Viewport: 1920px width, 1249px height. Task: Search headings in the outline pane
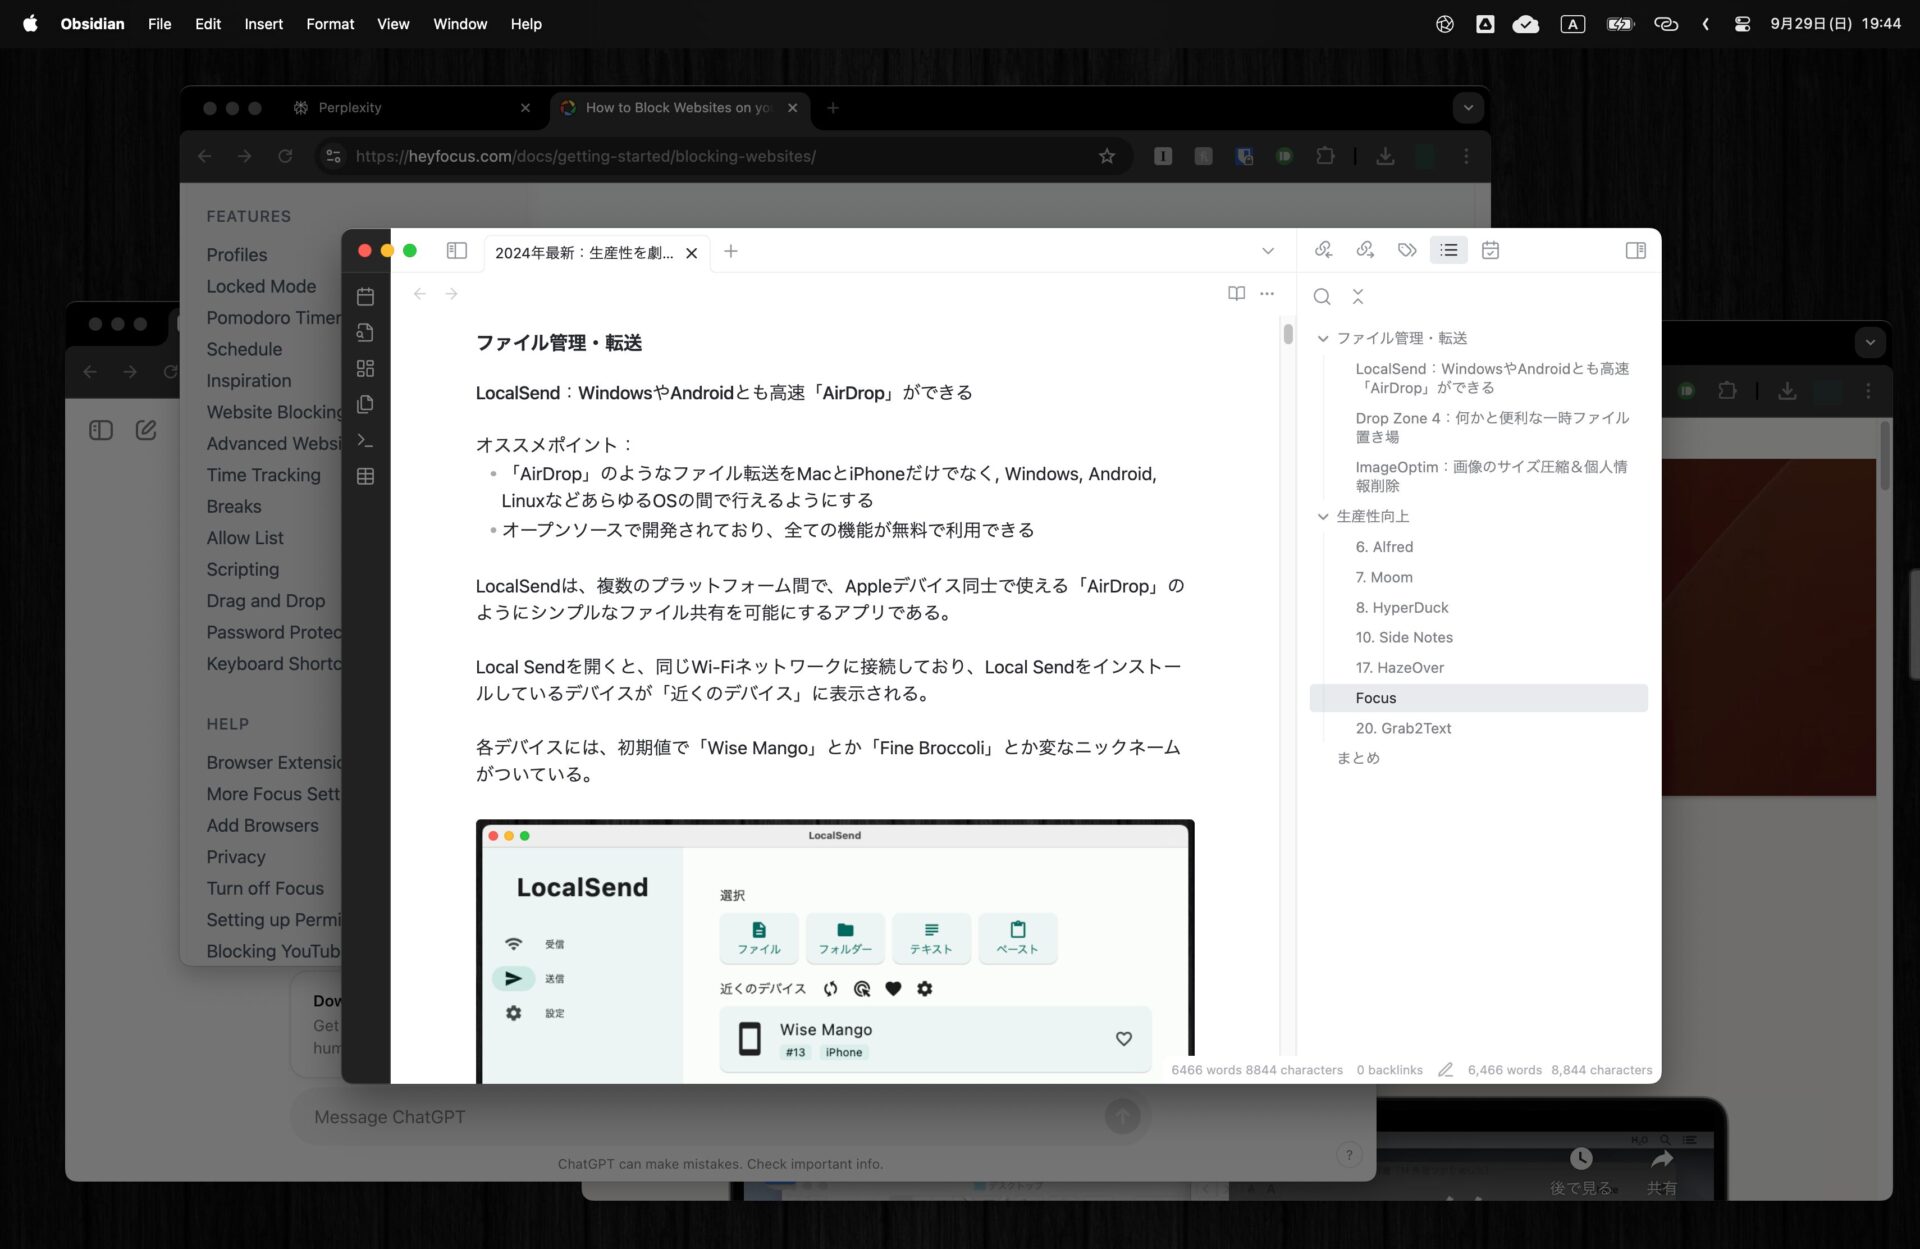pyautogui.click(x=1322, y=297)
